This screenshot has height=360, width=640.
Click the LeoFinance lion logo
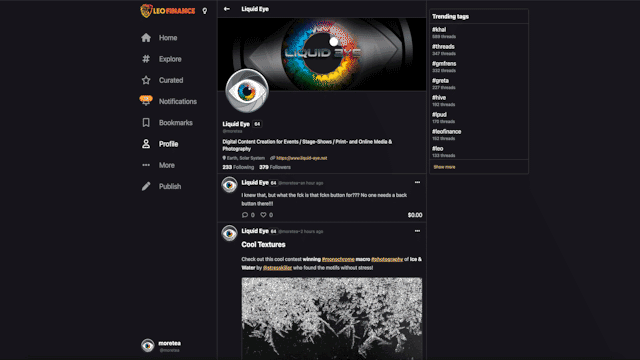pos(167,11)
